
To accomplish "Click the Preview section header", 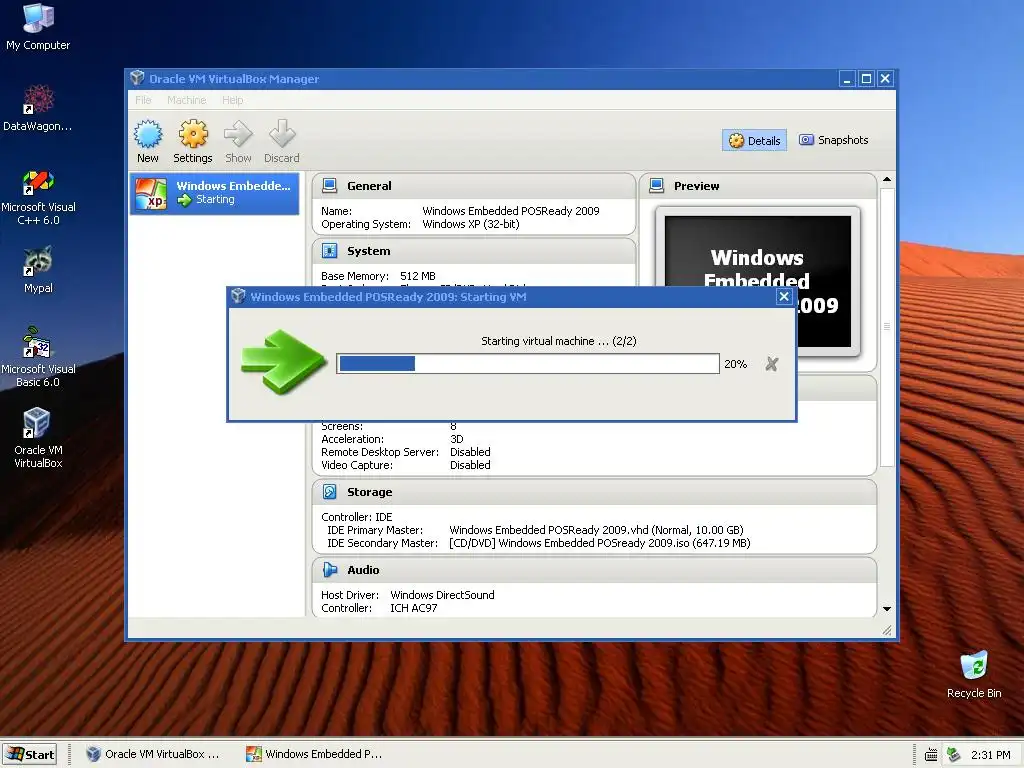I will pyautogui.click(x=758, y=186).
